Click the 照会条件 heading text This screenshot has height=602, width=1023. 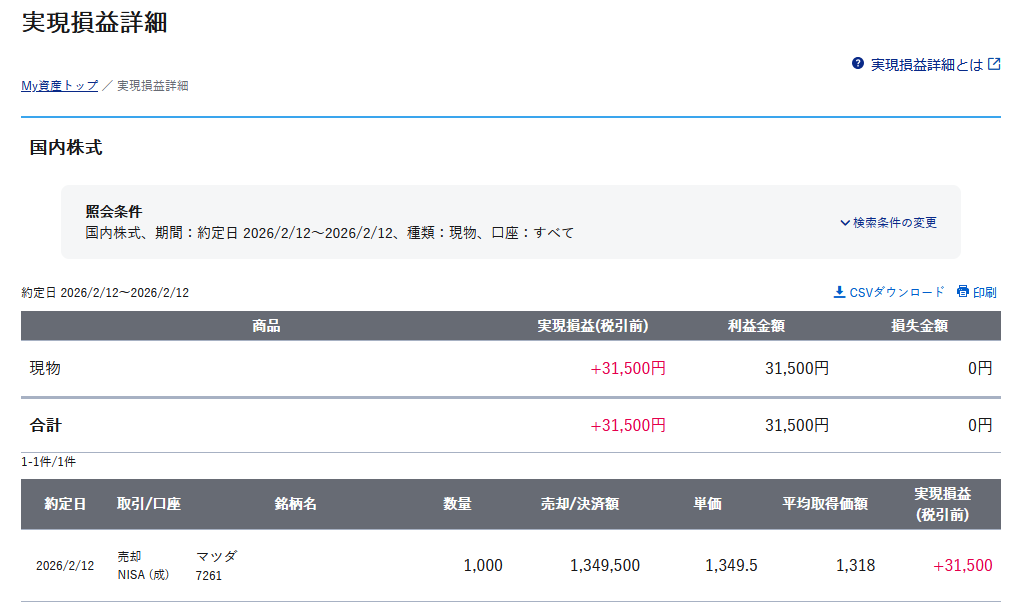click(114, 212)
